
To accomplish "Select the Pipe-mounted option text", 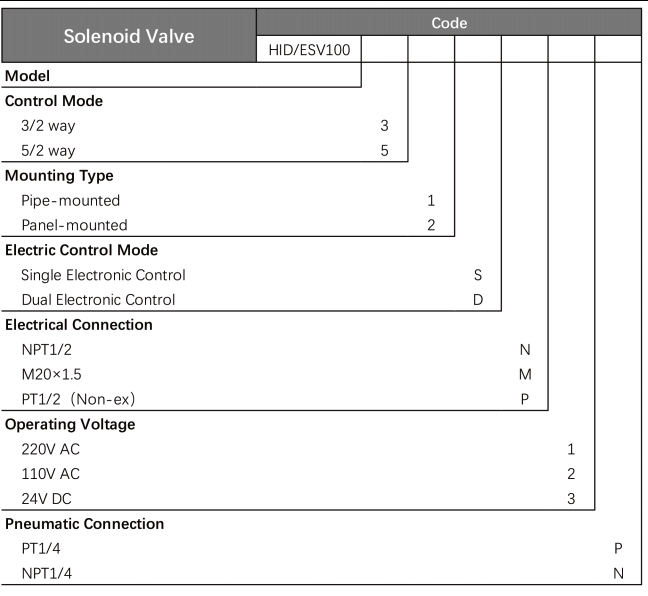I will [70, 201].
